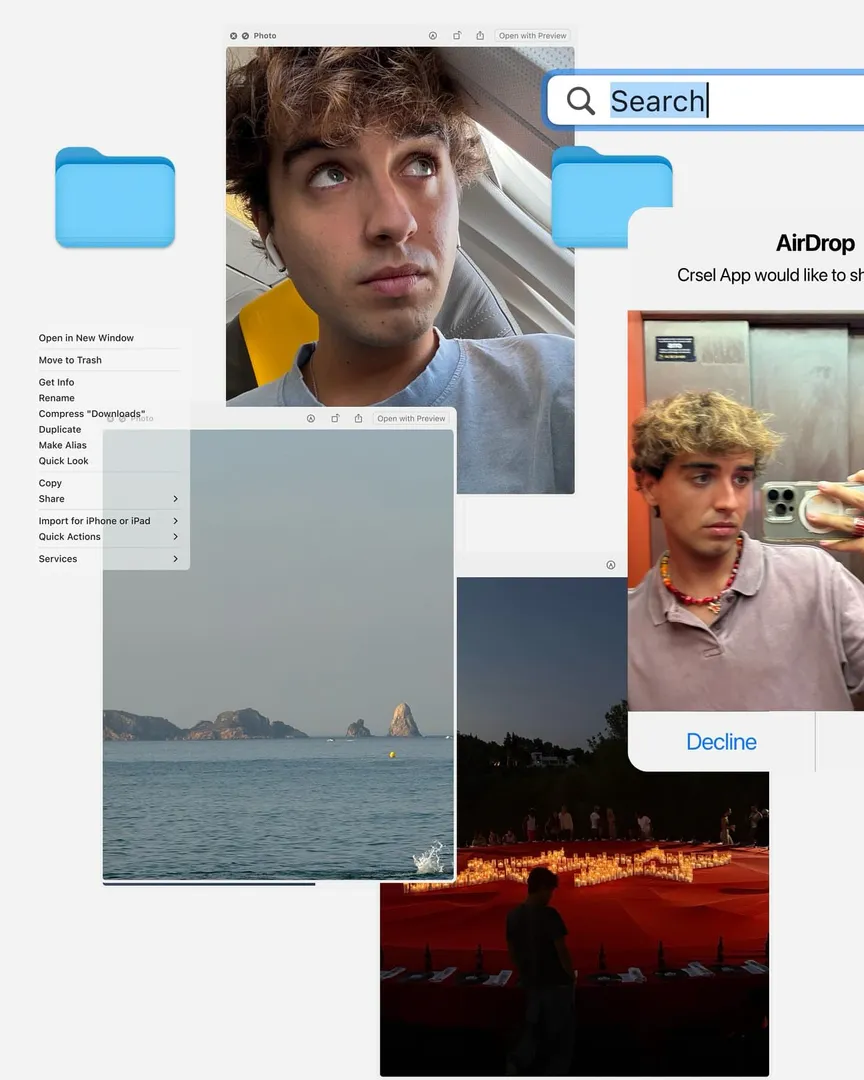The image size is (864, 1080).
Task: Click the Share icon in top Photo window
Action: pos(480,35)
